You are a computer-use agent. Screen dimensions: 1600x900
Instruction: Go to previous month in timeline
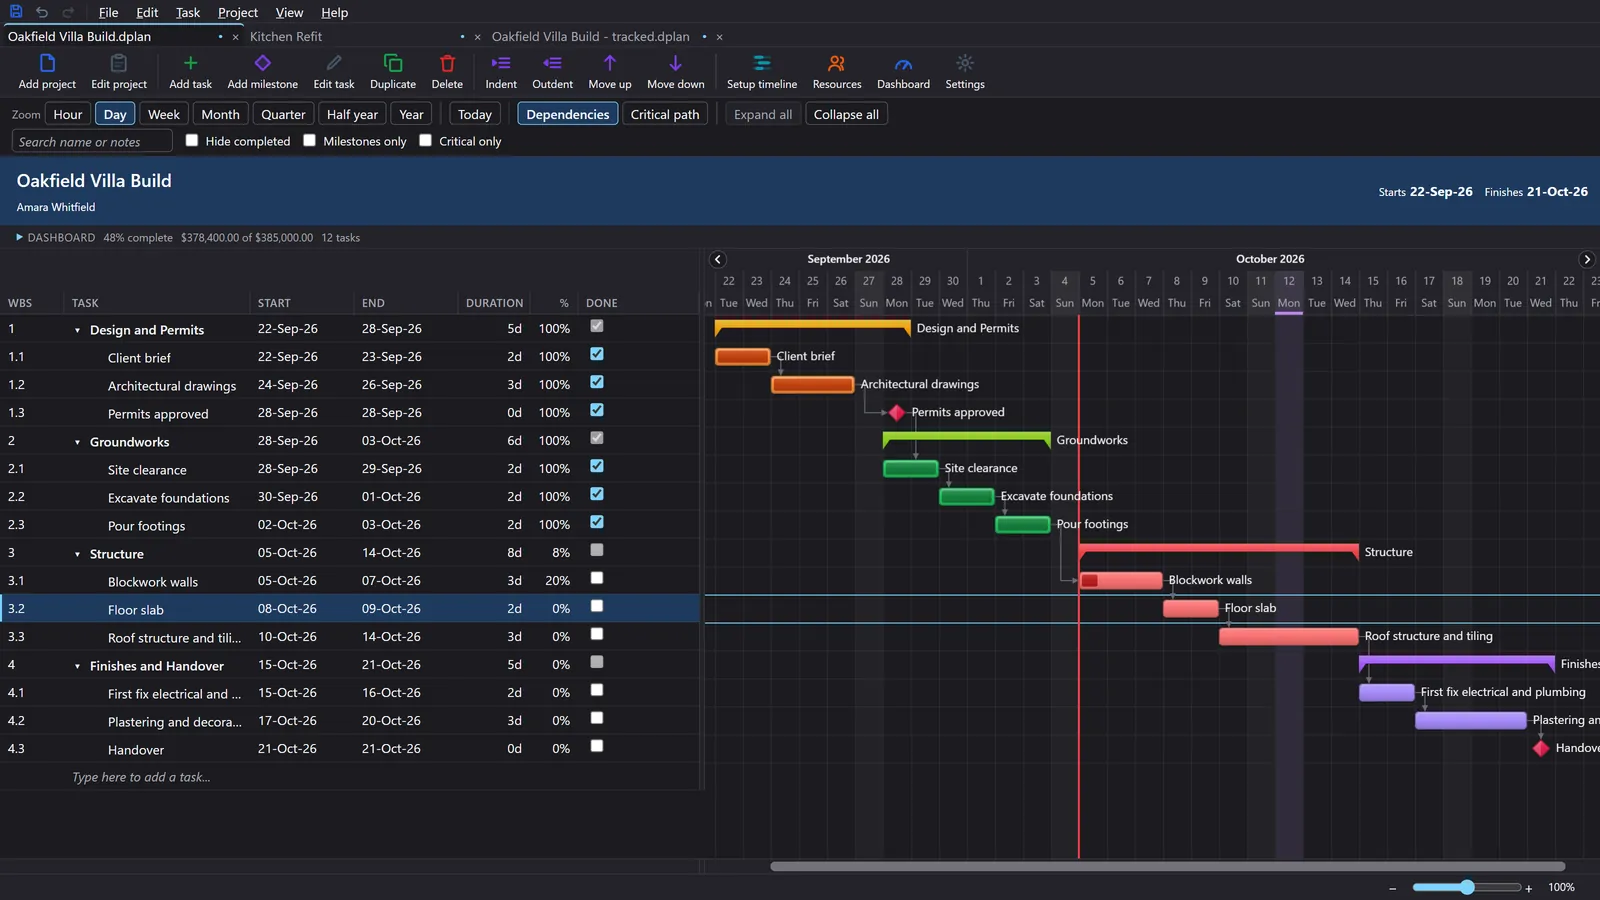click(x=717, y=259)
